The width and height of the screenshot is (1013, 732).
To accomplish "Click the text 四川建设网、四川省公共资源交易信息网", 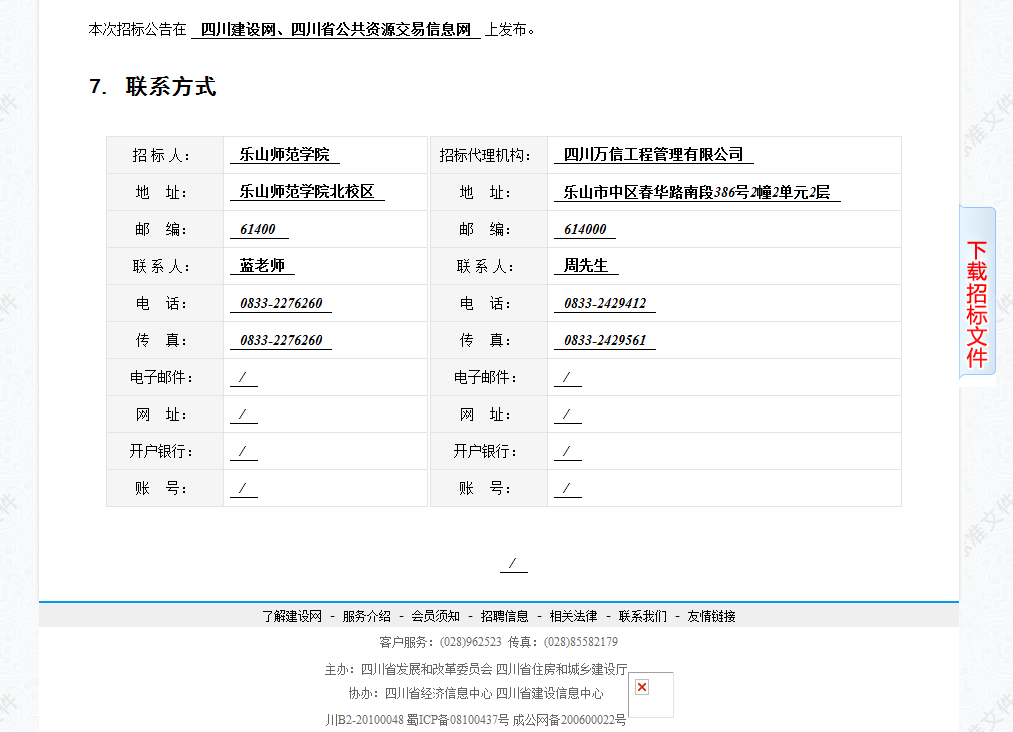I will click(x=335, y=30).
